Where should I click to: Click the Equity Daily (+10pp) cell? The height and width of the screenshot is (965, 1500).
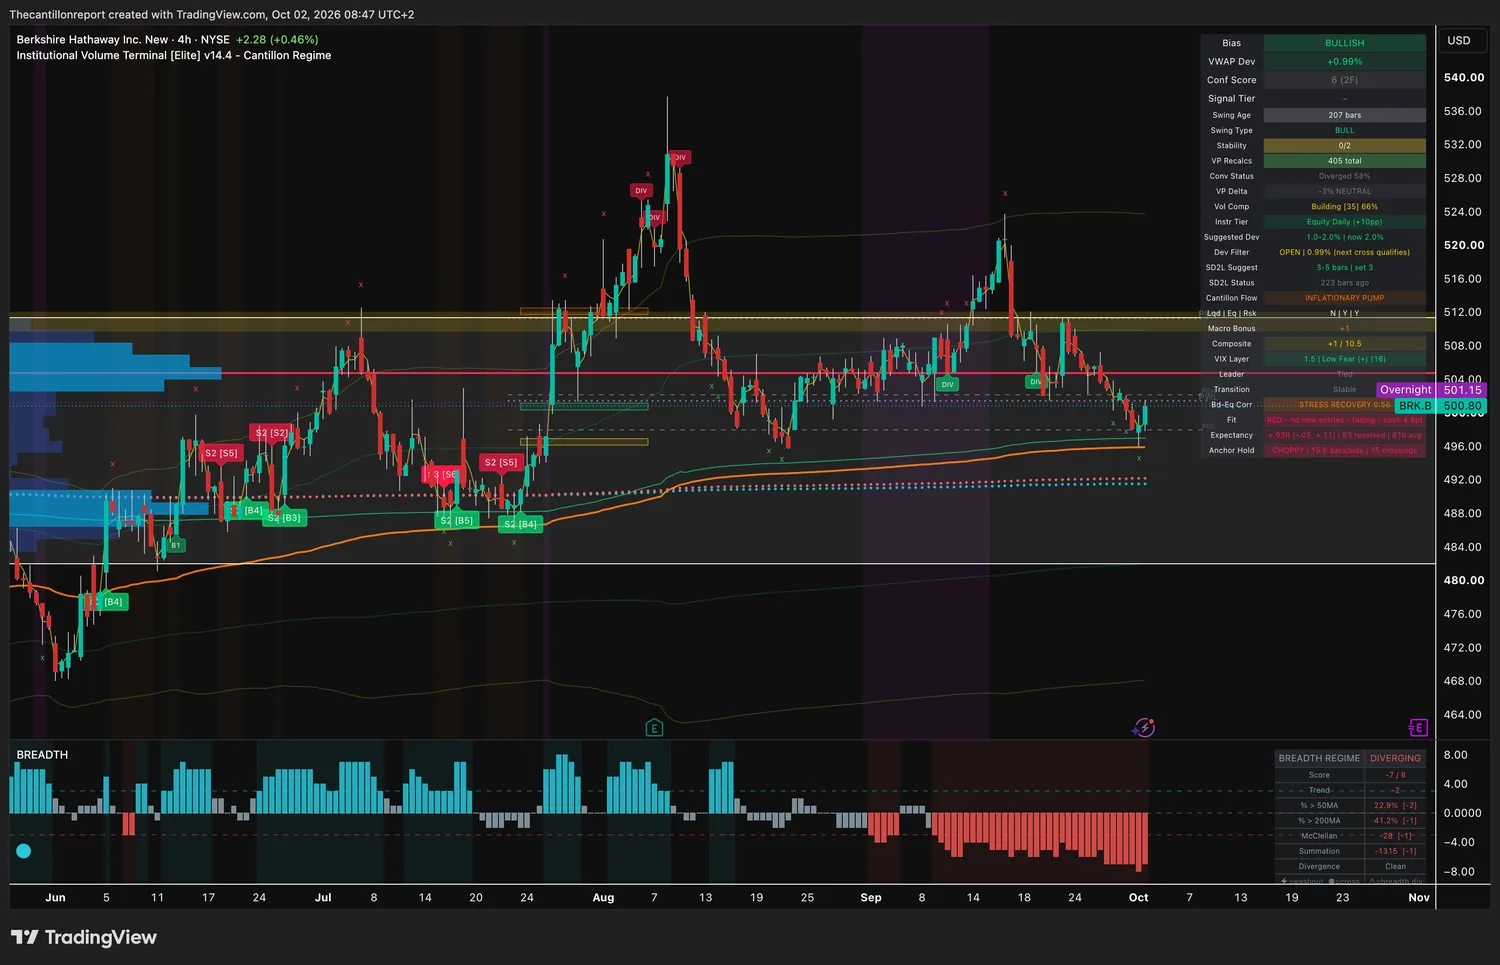click(1344, 222)
